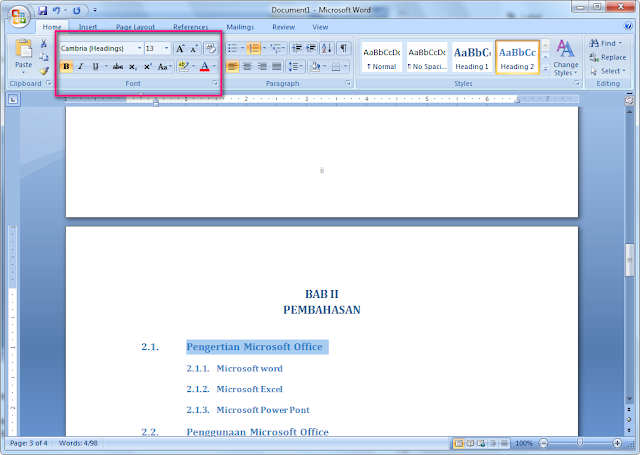Click the Change Styles icon
This screenshot has width=640, height=455.
[x=565, y=49]
